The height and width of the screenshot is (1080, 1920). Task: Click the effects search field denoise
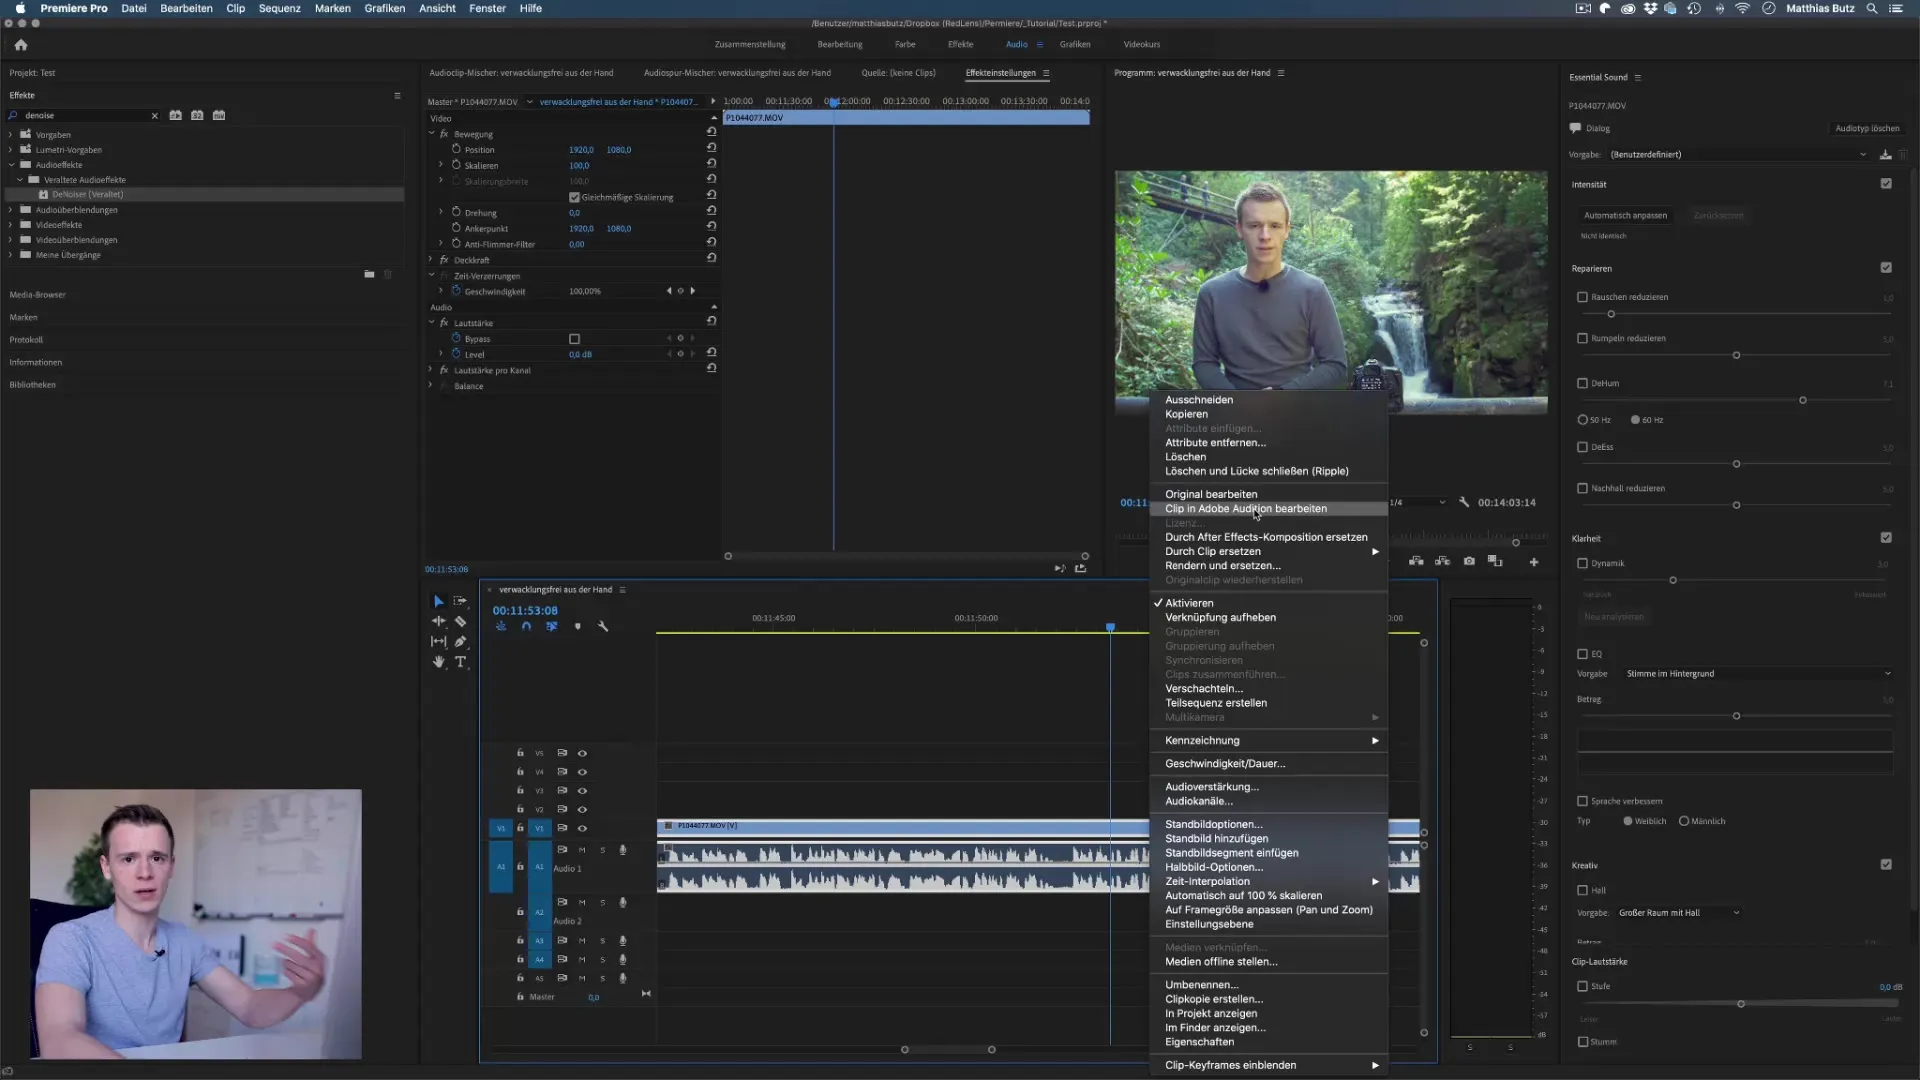pos(85,115)
